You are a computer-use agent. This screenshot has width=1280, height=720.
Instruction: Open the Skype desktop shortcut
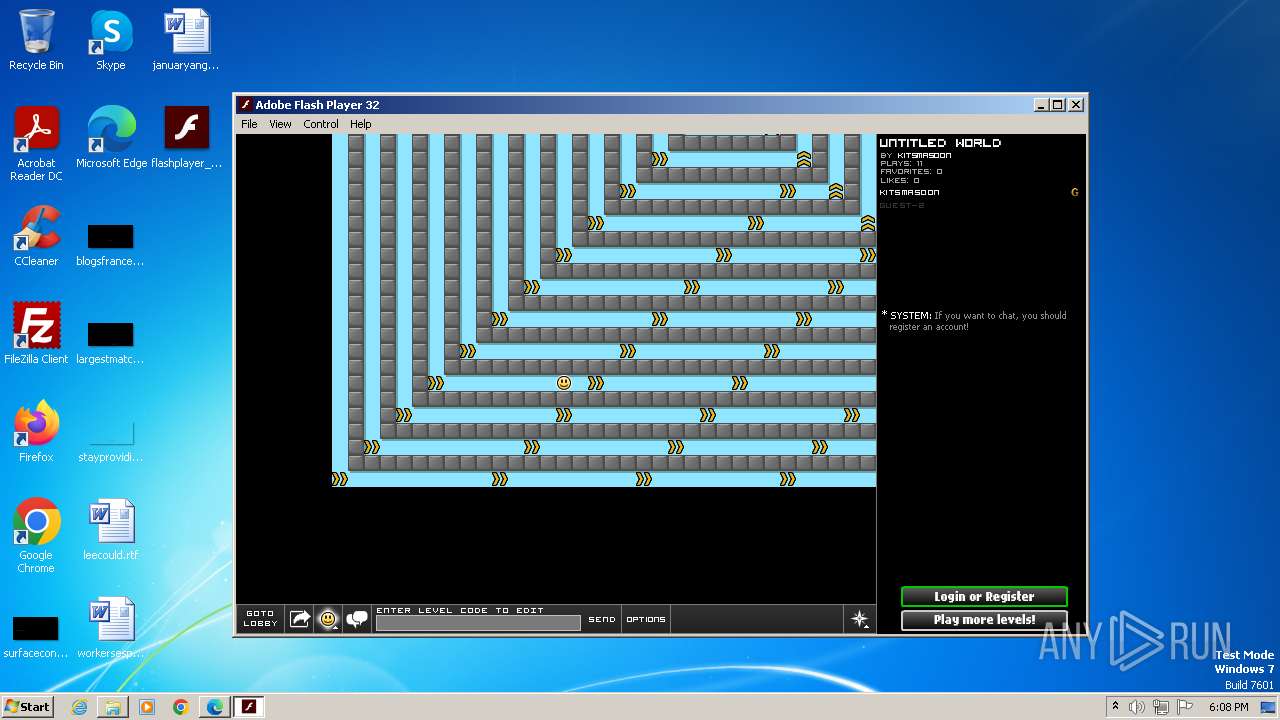tap(110, 40)
